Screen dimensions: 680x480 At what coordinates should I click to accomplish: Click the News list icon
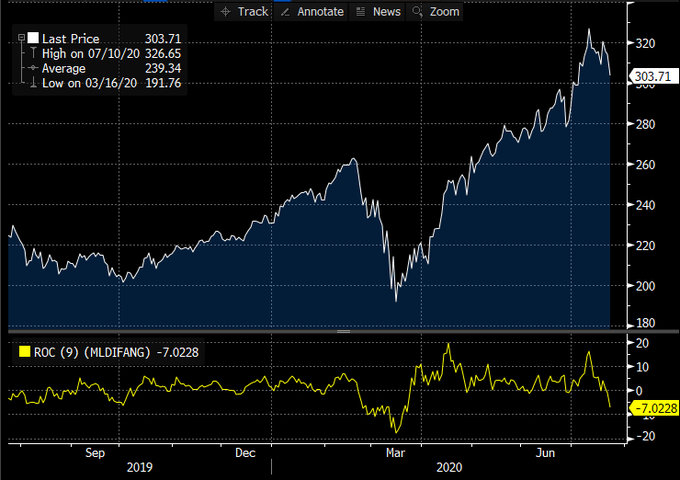pyautogui.click(x=360, y=12)
